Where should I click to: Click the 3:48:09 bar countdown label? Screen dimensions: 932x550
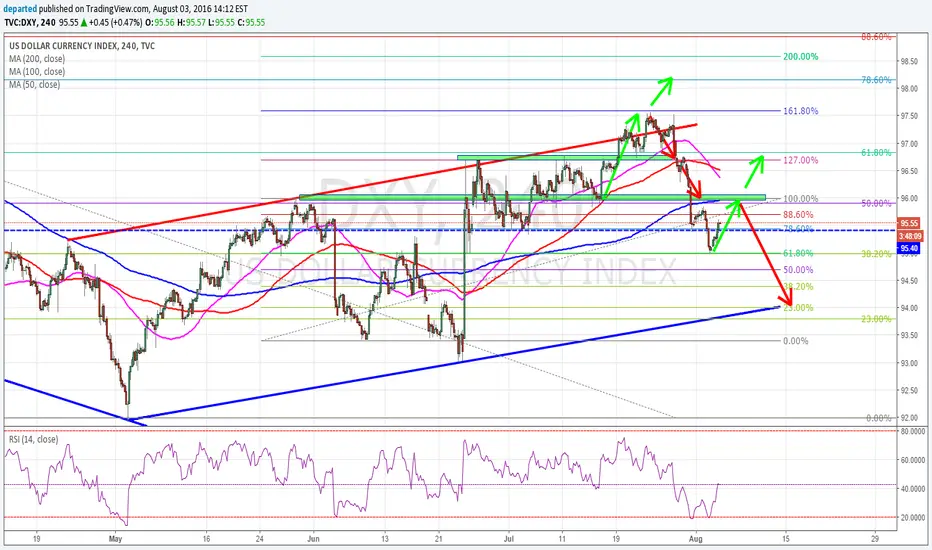point(909,236)
